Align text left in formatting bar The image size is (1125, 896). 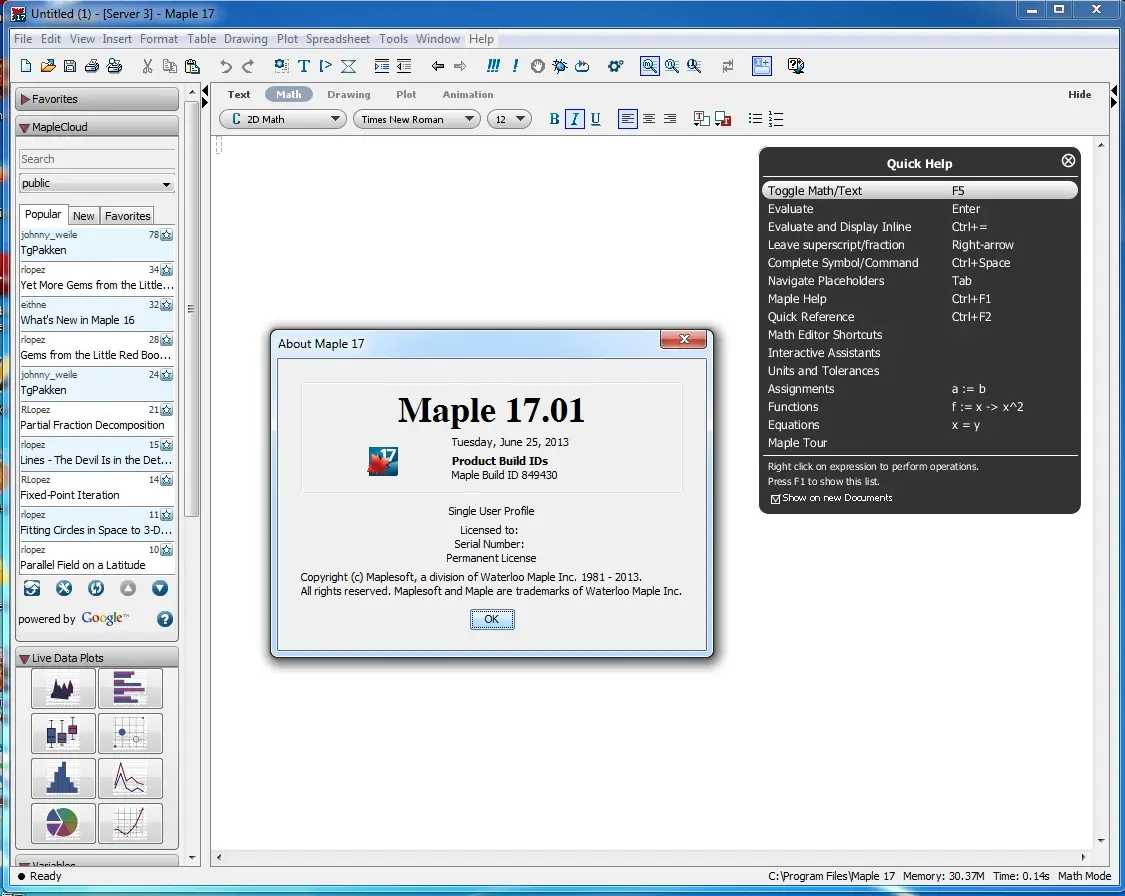[628, 118]
